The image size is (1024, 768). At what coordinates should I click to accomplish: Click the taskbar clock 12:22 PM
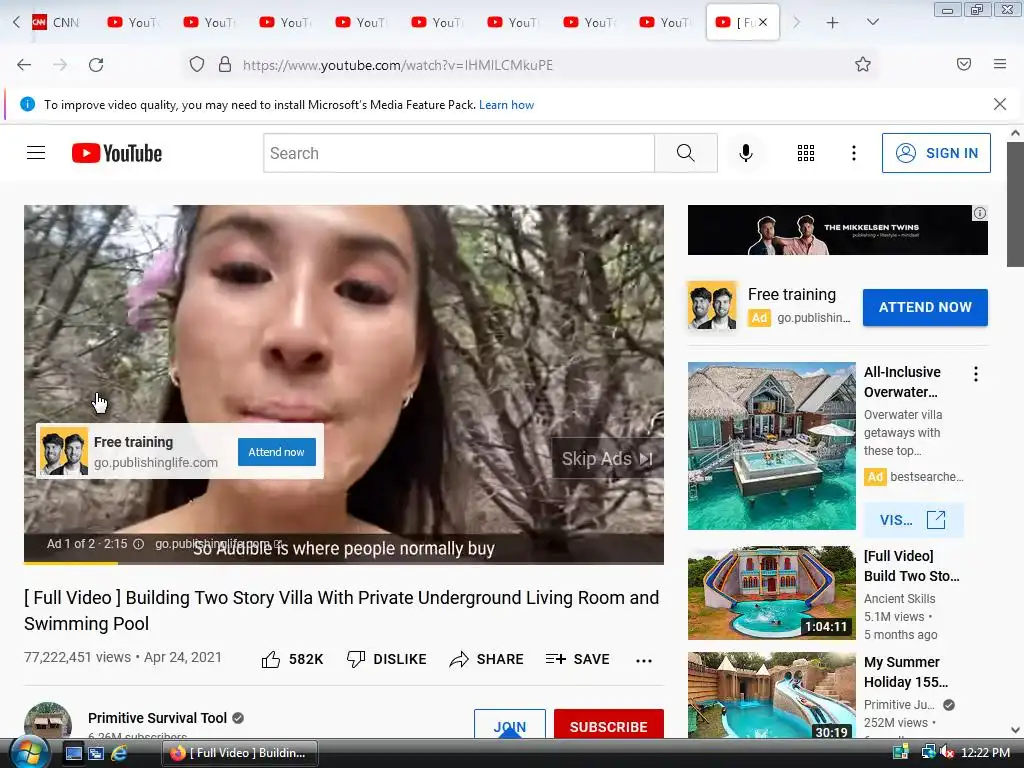[985, 752]
